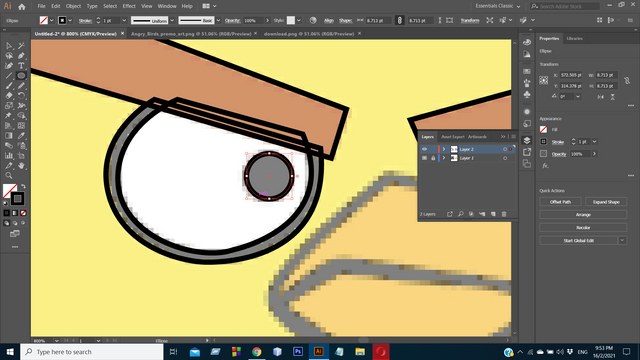Open rotation angle dropdown in Properties

578,97
